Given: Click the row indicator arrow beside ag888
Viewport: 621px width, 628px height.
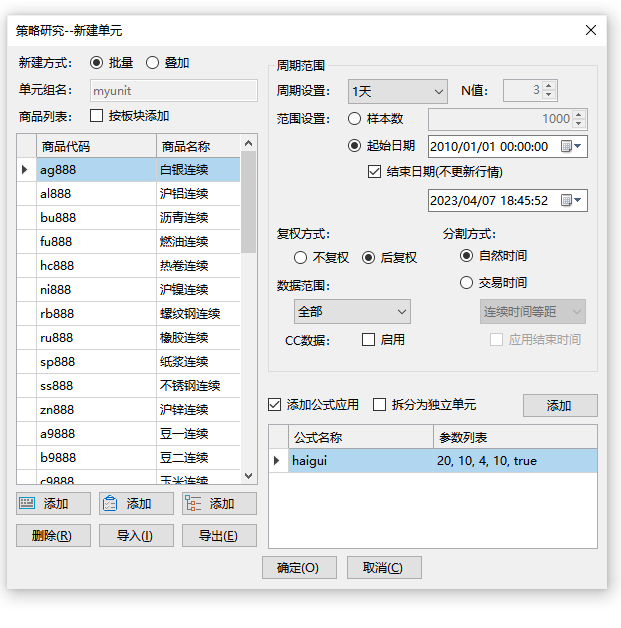Looking at the screenshot, I should (x=25, y=170).
